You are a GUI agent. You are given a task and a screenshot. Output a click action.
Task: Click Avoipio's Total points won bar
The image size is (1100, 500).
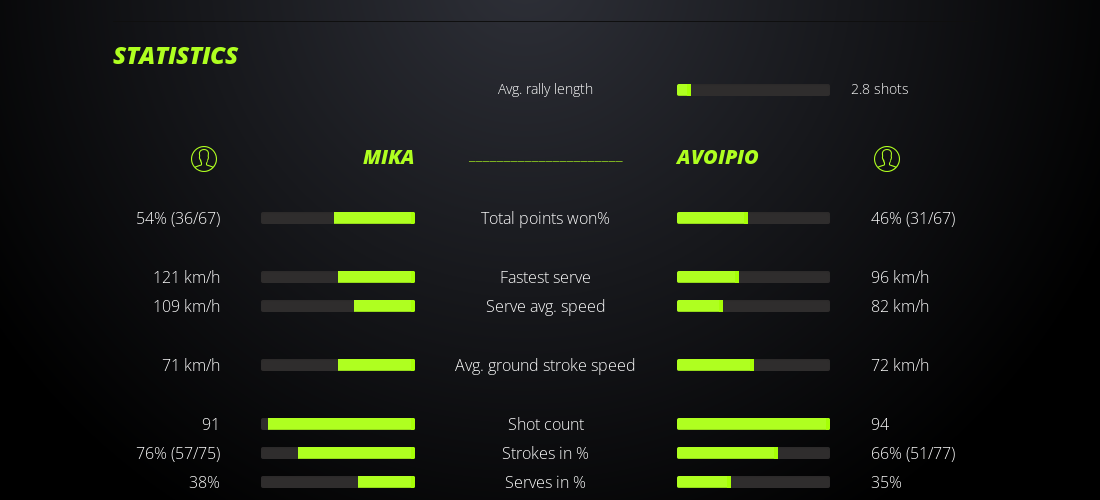(x=753, y=218)
